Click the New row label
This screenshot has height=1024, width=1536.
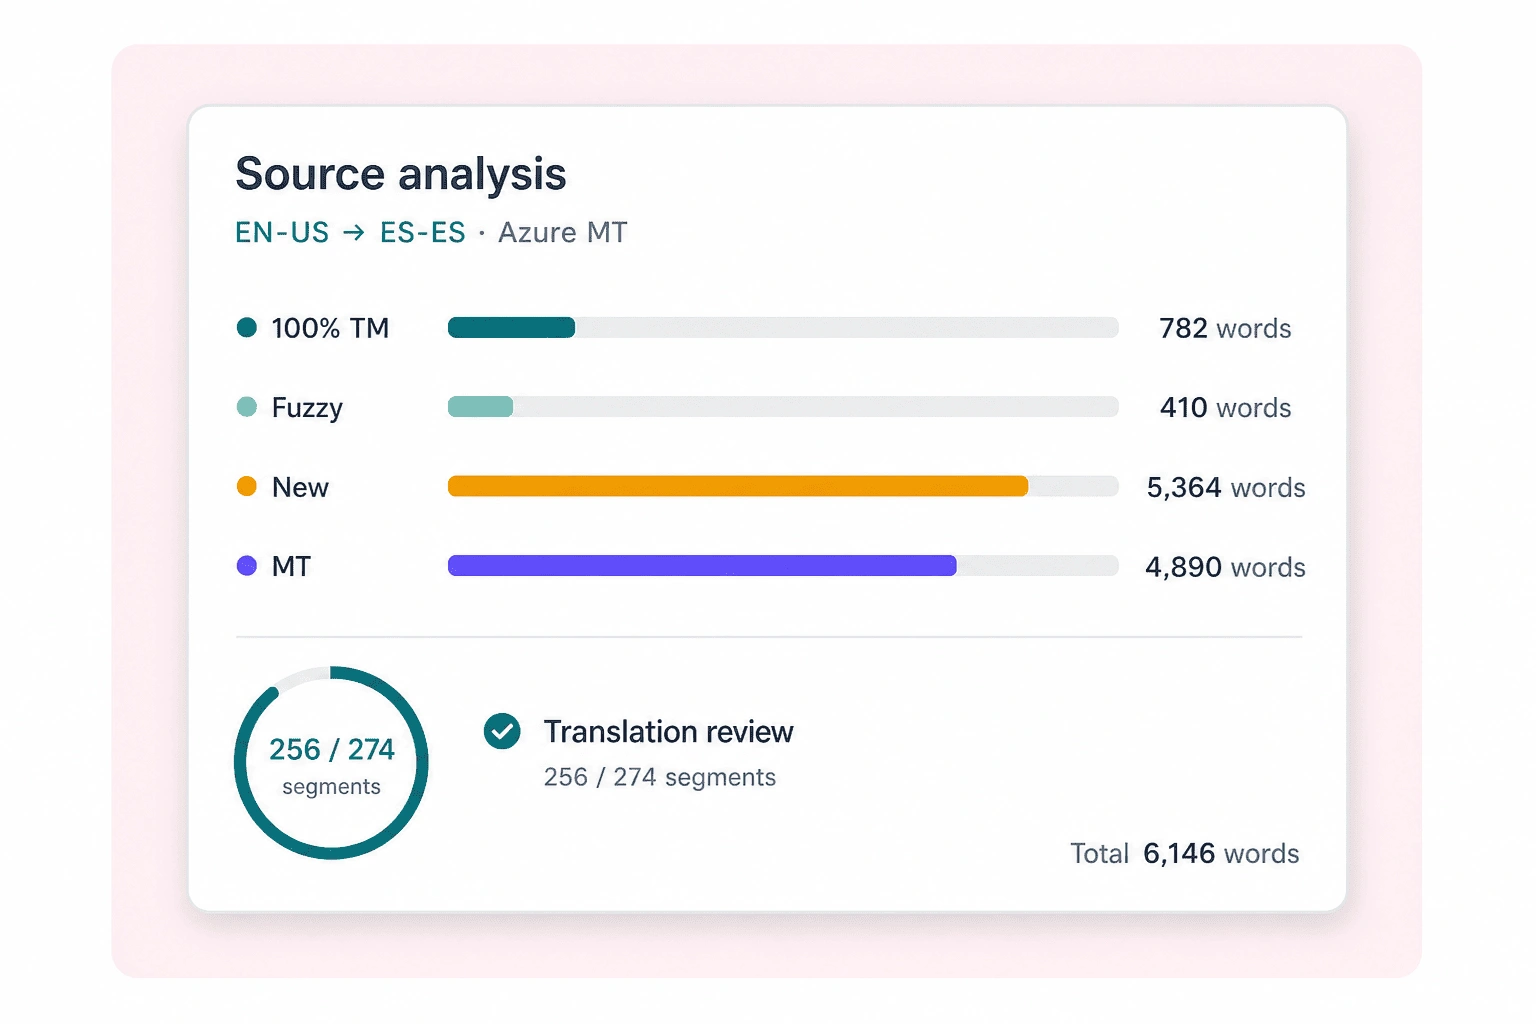[300, 487]
